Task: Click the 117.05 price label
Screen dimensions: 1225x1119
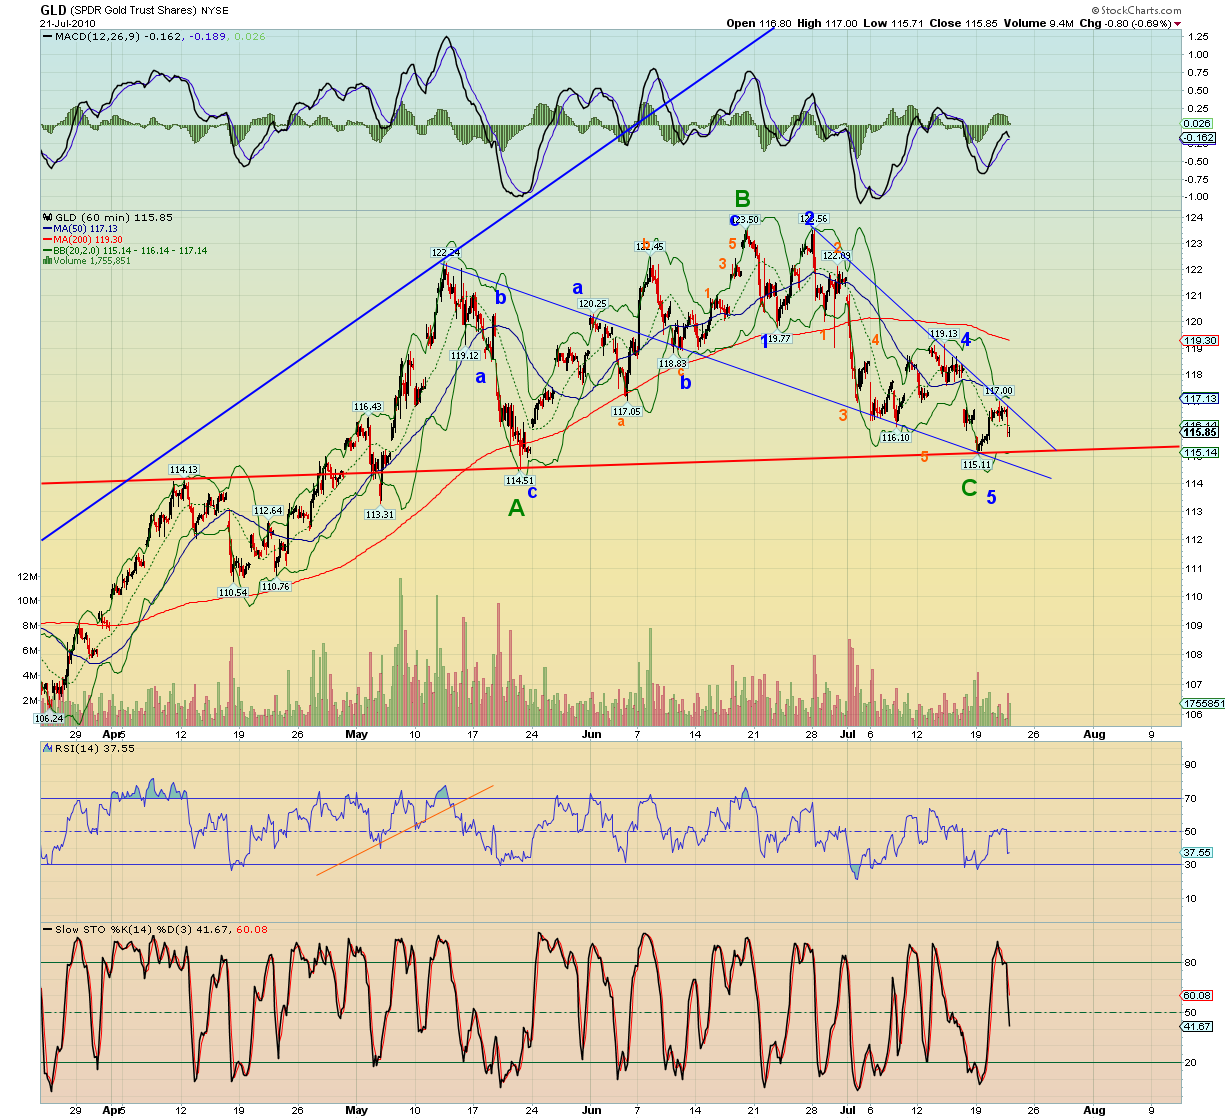Action: tap(626, 411)
